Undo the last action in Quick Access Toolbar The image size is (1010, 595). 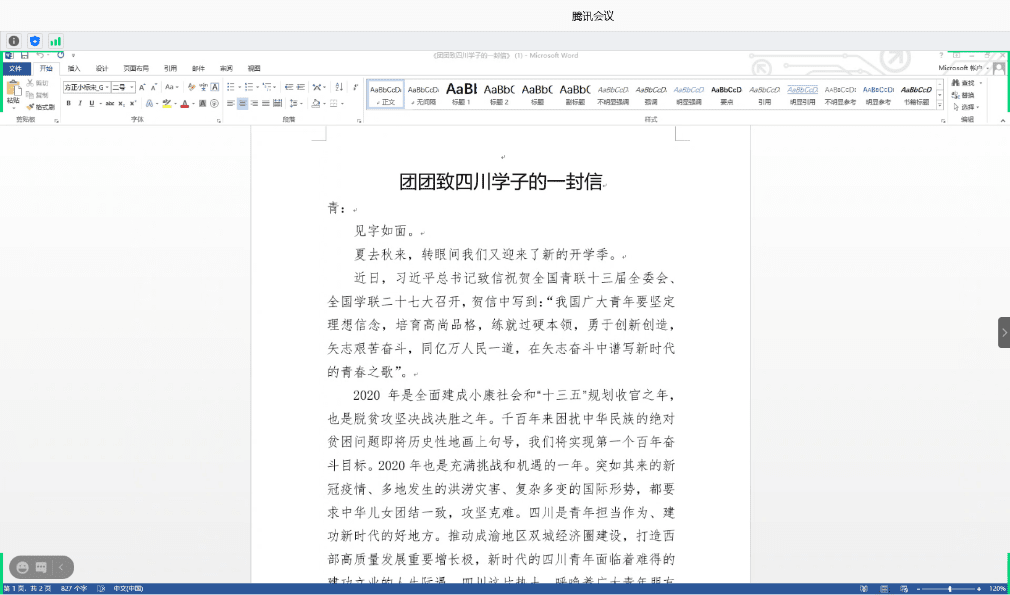tap(41, 55)
